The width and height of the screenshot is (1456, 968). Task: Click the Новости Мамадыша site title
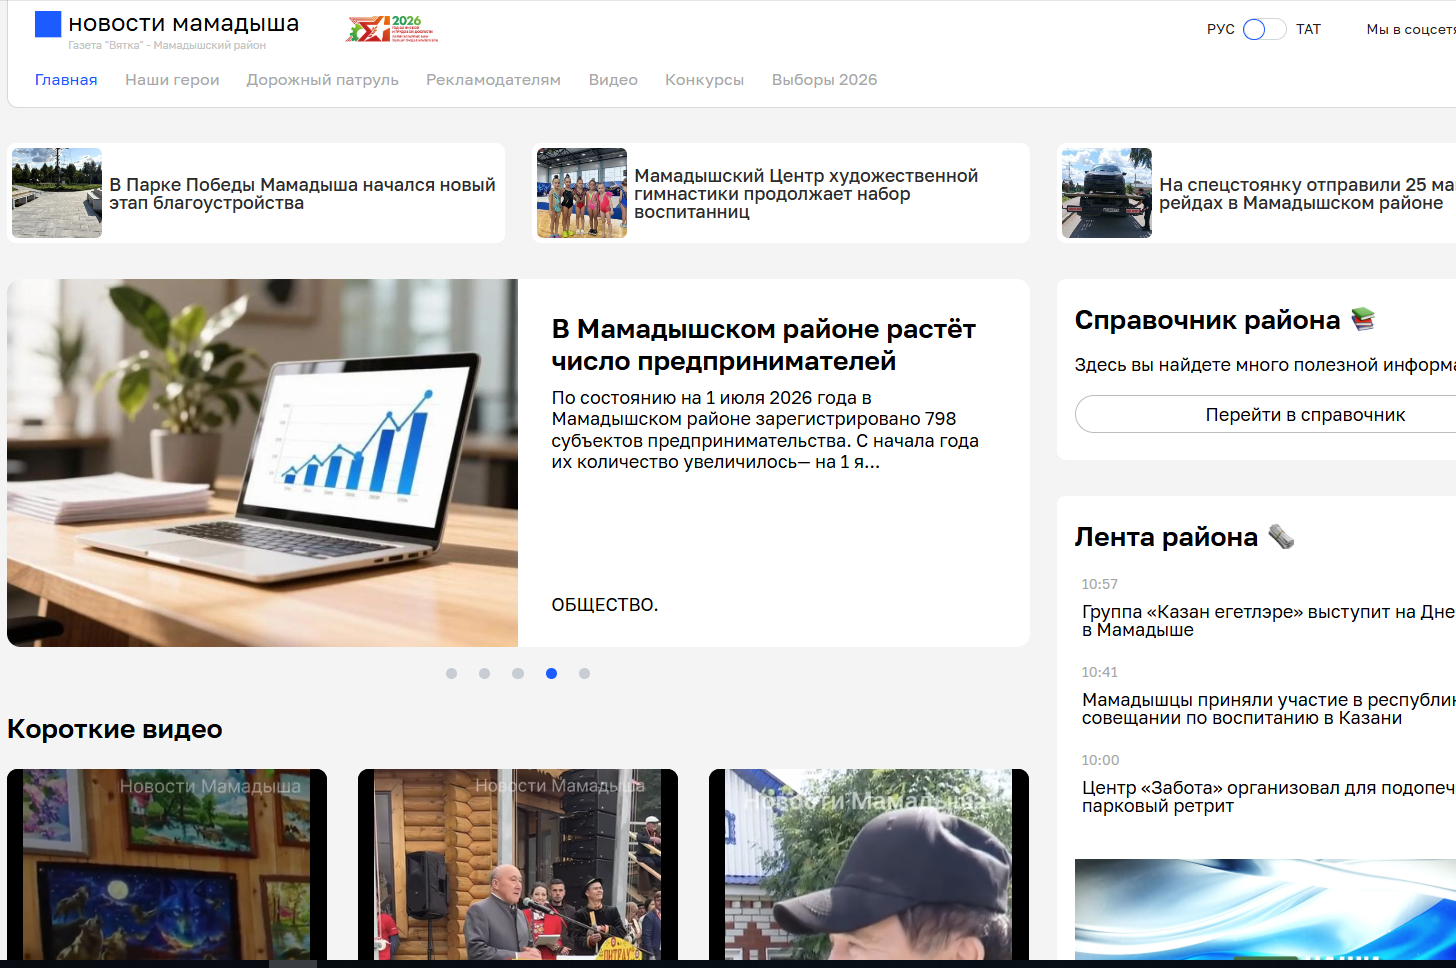(184, 23)
